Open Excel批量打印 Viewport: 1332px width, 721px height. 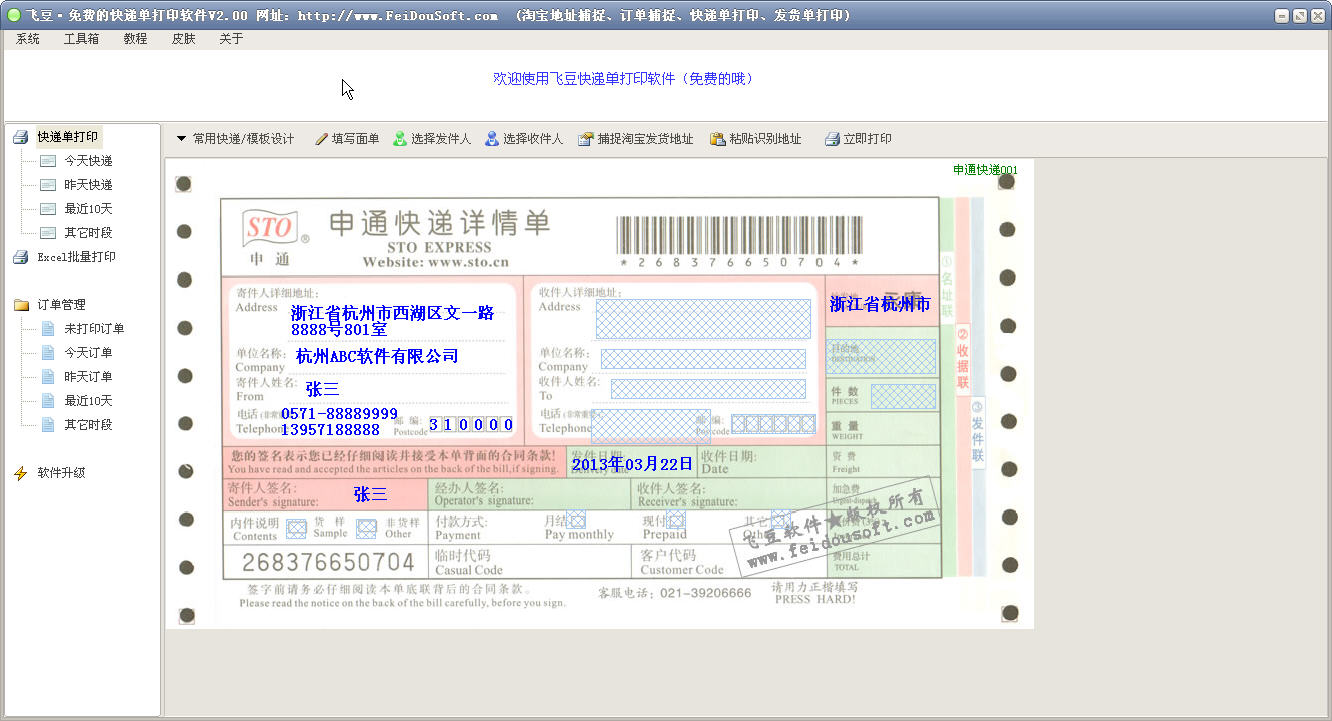pos(77,257)
